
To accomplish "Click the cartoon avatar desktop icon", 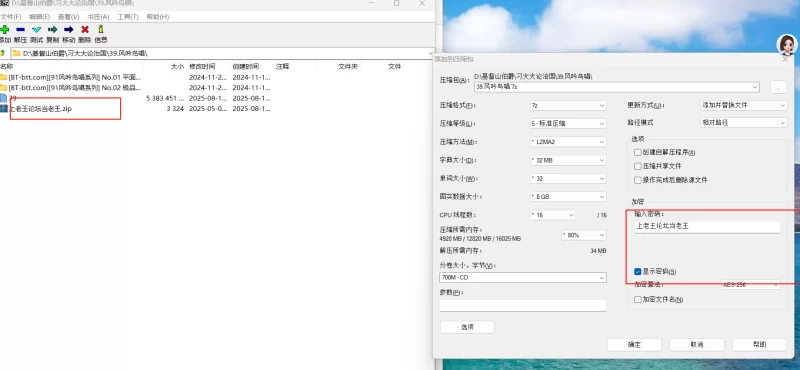I will point(787,44).
